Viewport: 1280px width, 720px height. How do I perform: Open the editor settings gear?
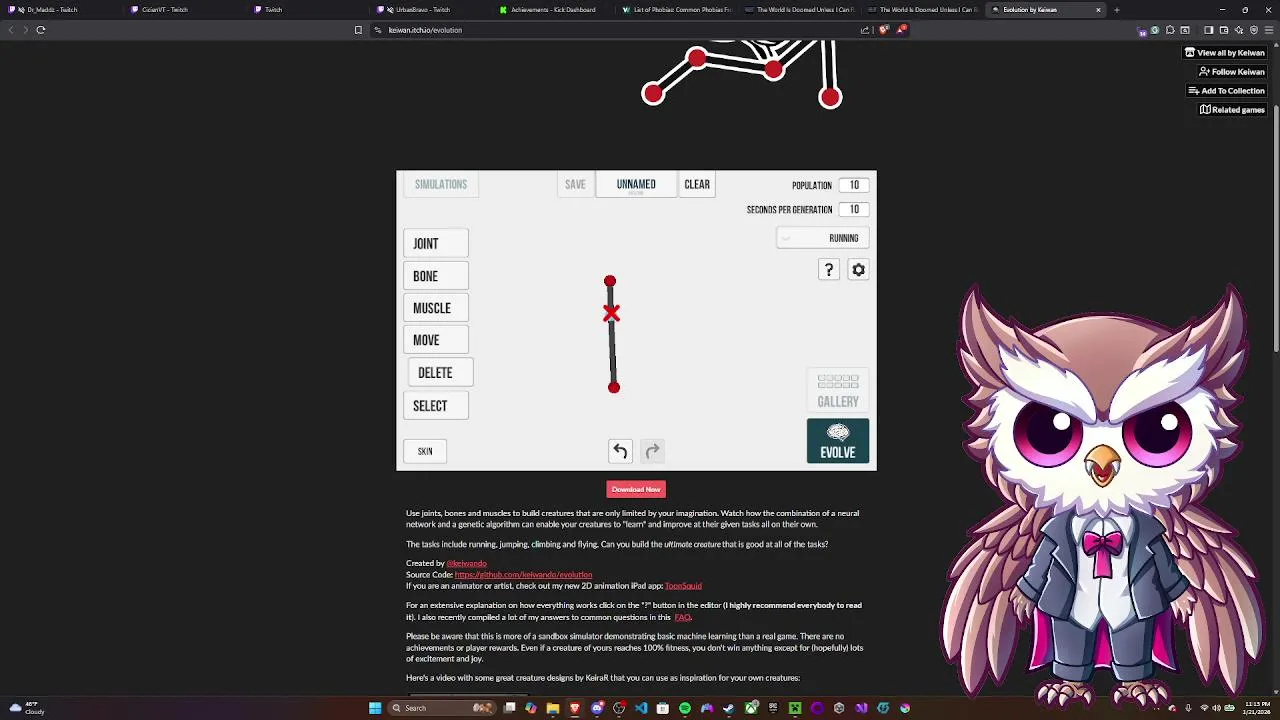click(x=858, y=270)
